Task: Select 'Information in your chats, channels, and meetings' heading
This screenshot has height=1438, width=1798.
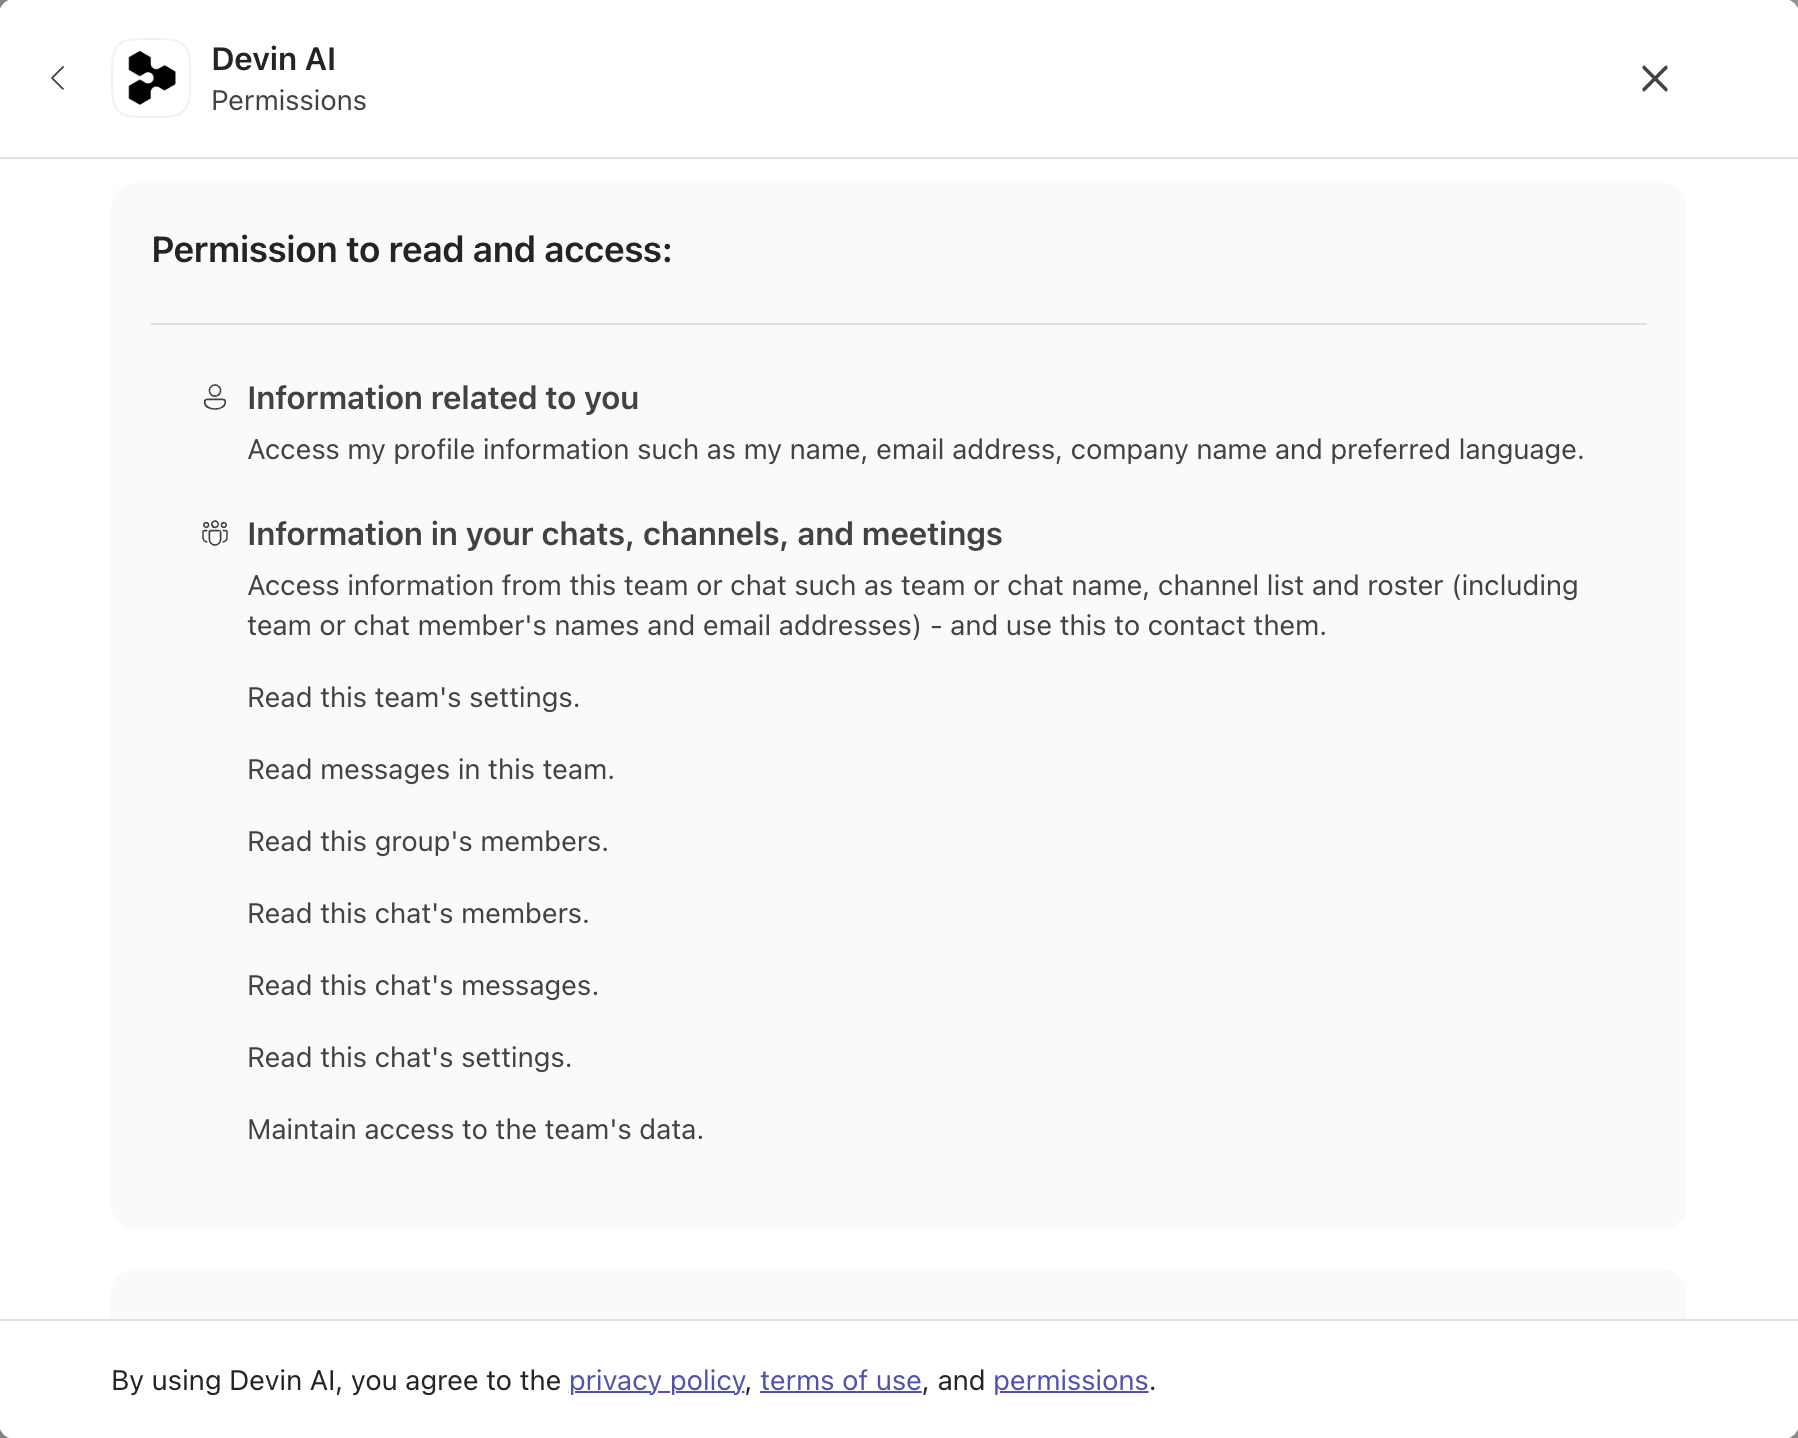Action: (625, 534)
